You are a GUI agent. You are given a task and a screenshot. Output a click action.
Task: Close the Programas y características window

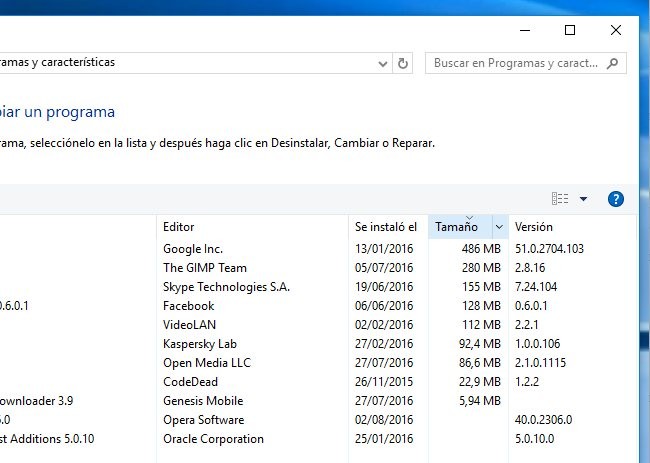616,30
